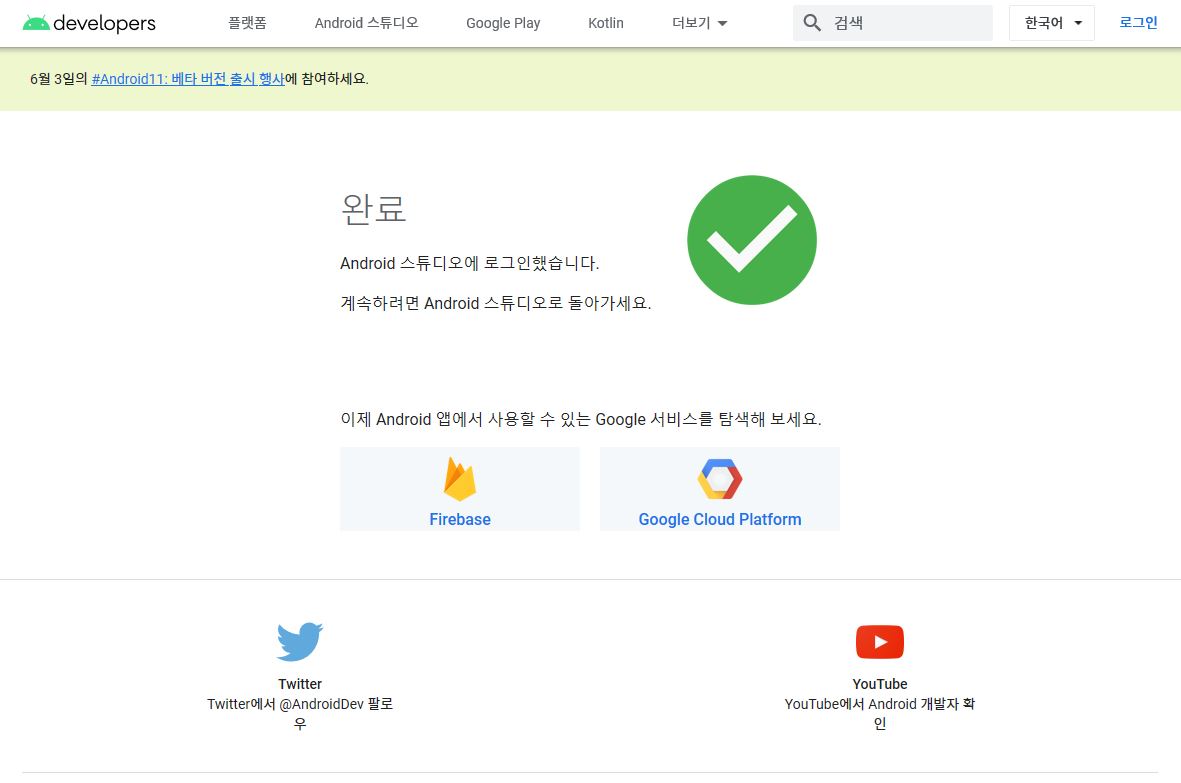
Task: Open the Google Cloud Platform text link
Action: 720,519
